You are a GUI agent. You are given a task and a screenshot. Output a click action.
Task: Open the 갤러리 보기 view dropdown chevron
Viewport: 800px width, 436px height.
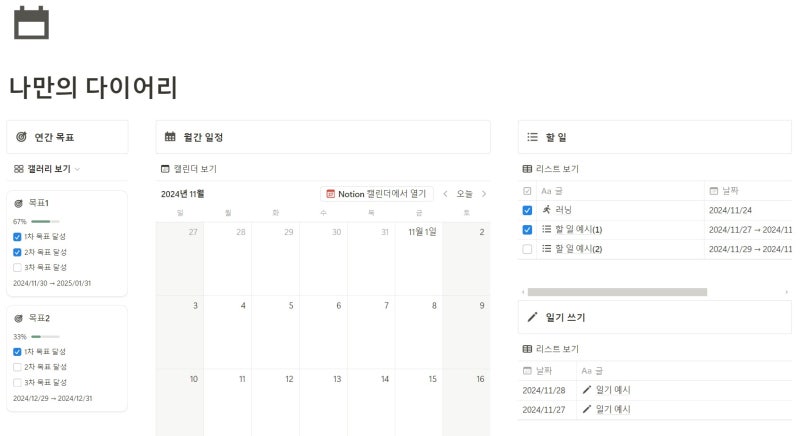(x=77, y=169)
